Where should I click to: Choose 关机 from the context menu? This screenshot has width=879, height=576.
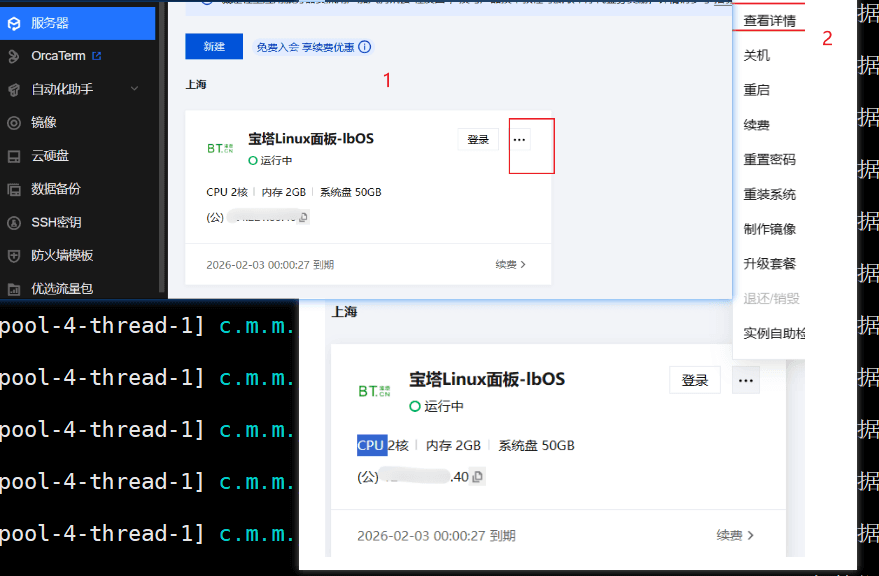(756, 56)
